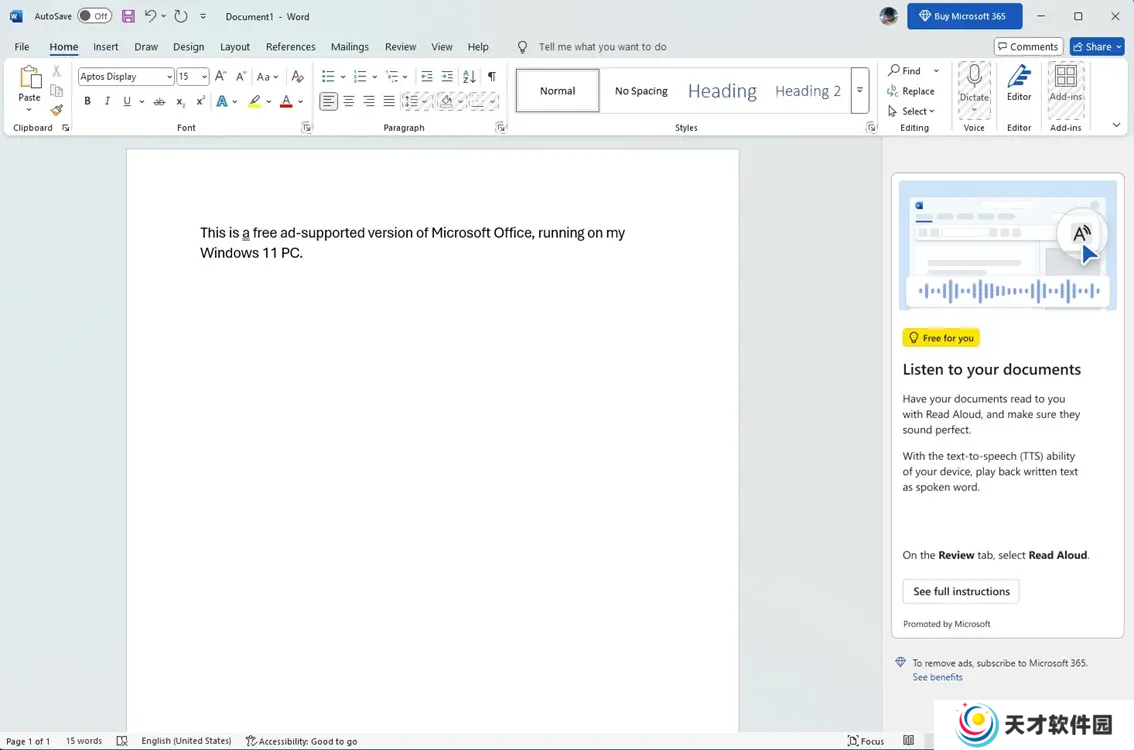
Task: Open the Paragraph settings launcher
Action: click(x=500, y=128)
